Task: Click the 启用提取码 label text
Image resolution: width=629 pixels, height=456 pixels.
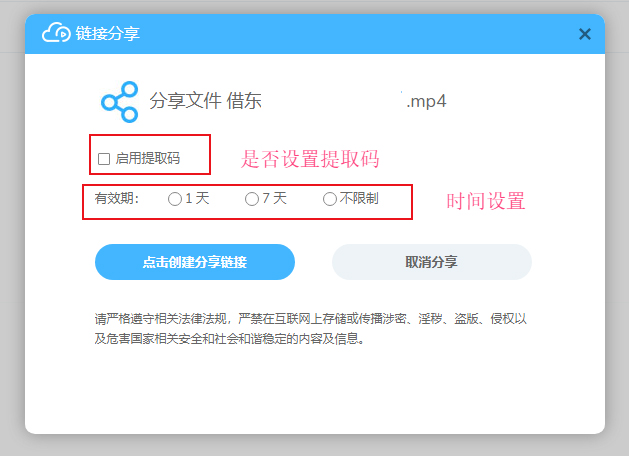Action: [x=148, y=158]
